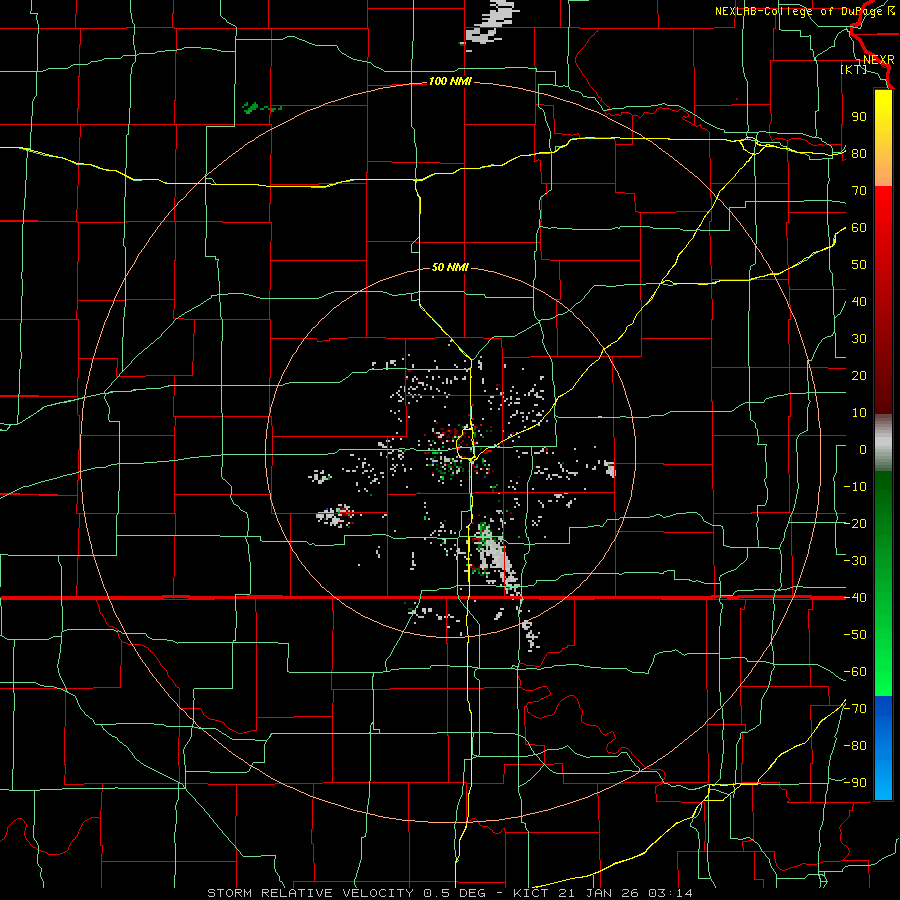Click the 10 value on the velocity scale
Viewport: 900px width, 900px height.
(859, 413)
